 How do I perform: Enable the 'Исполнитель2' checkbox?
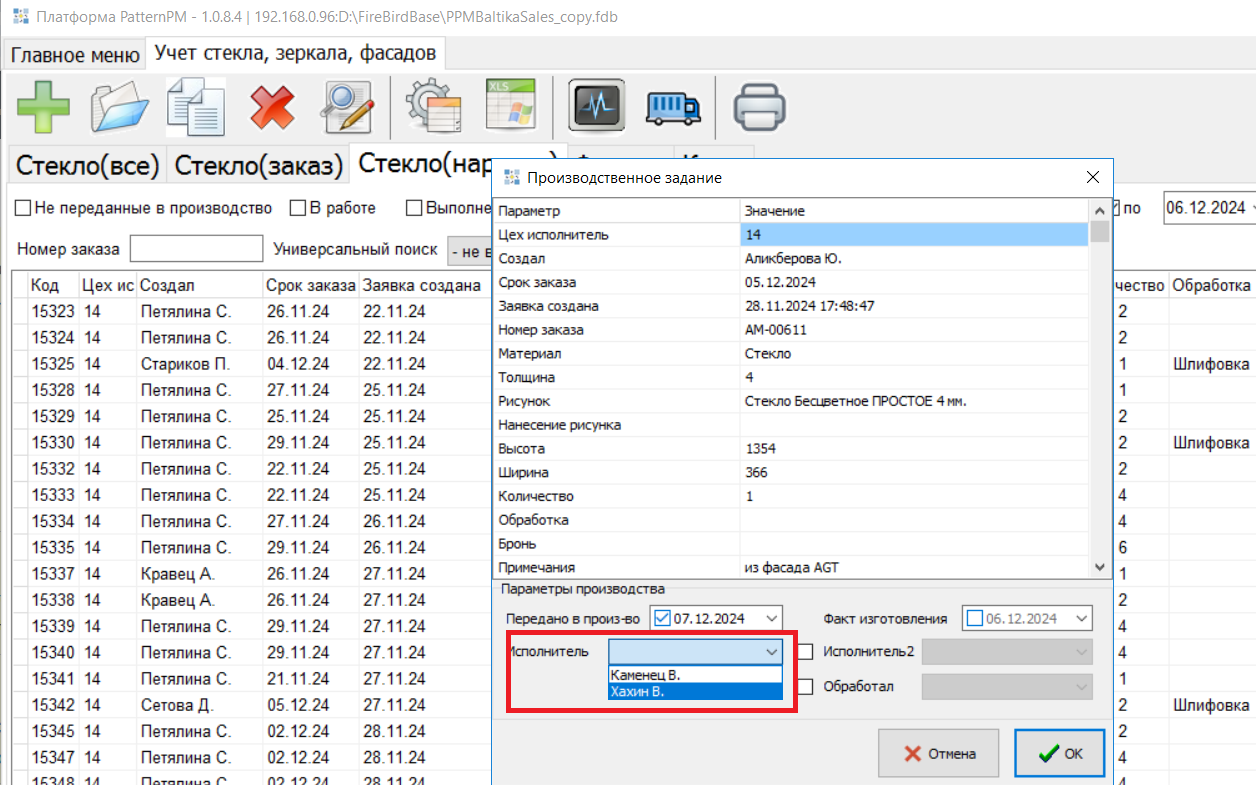click(x=806, y=652)
